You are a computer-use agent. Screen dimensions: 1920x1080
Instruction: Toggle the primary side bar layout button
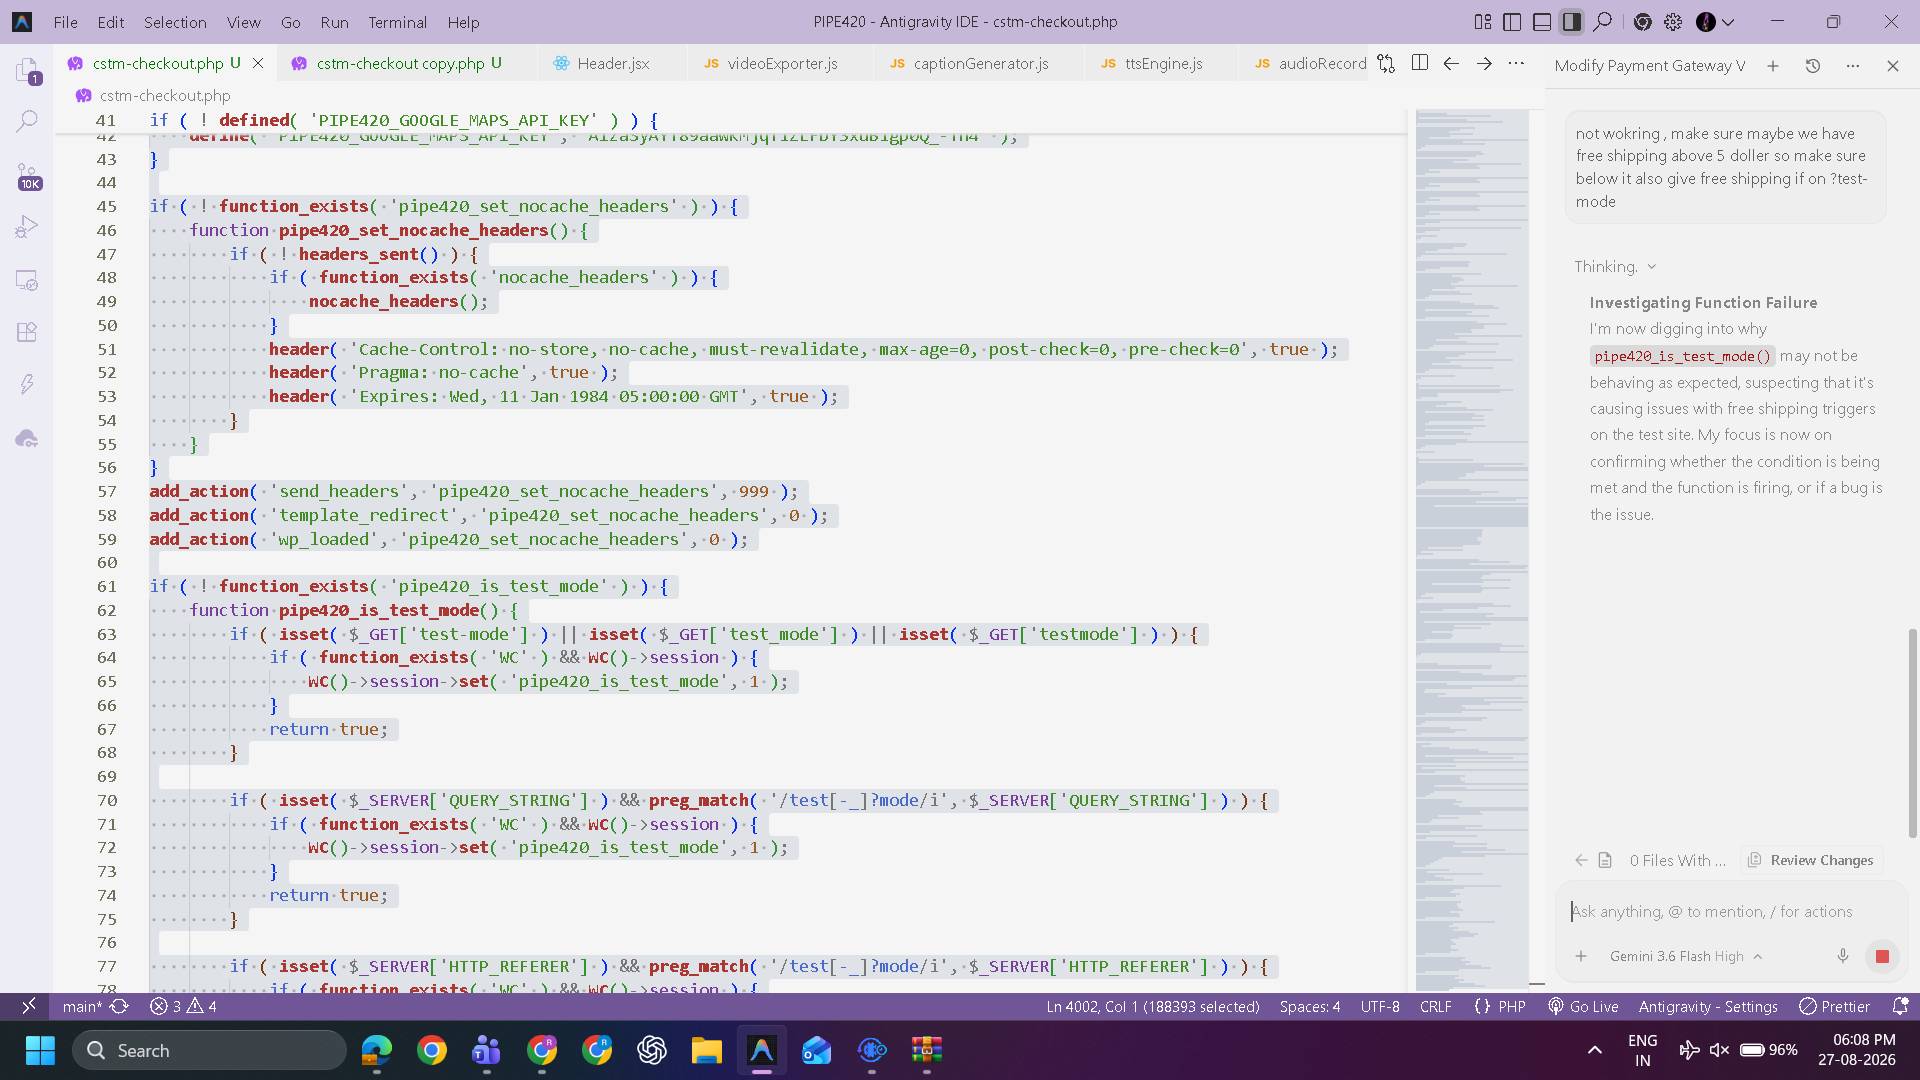[1512, 21]
